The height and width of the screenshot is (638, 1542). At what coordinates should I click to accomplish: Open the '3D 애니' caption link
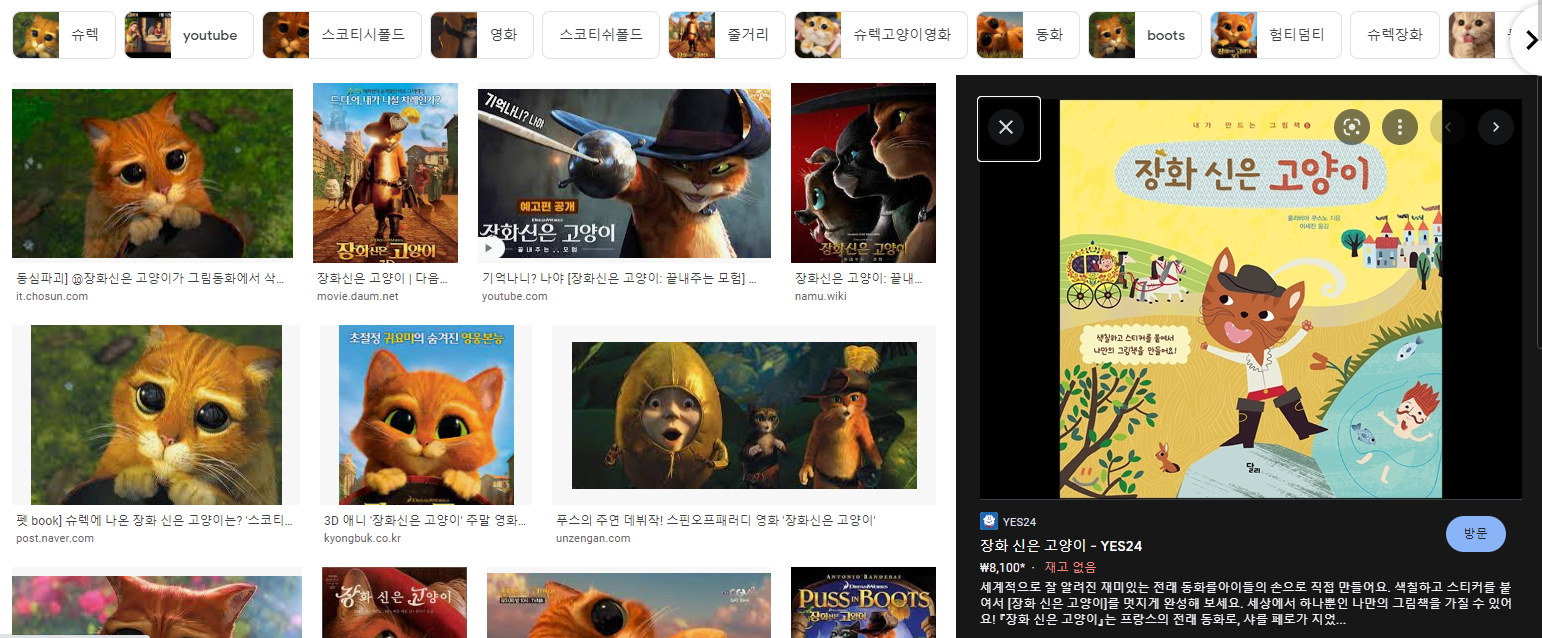click(425, 520)
